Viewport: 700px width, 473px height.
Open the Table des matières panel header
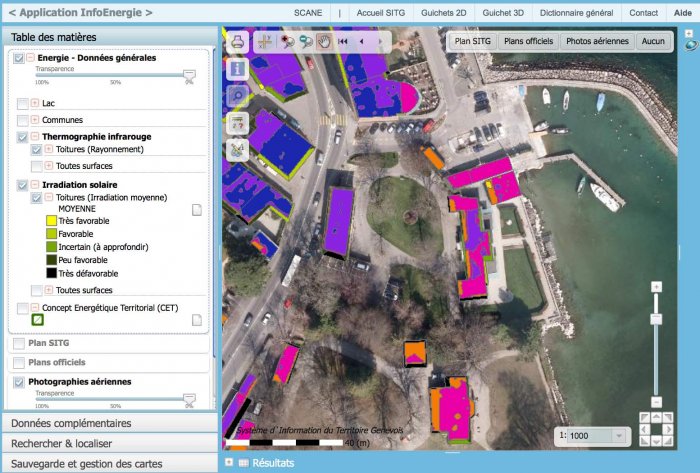(109, 37)
